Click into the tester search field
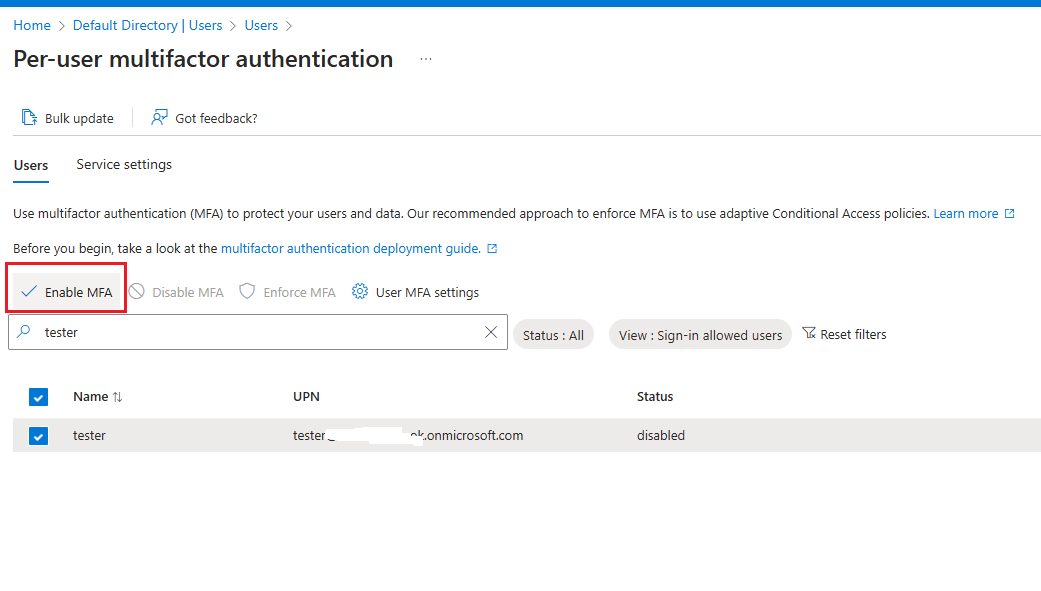 [x=250, y=333]
